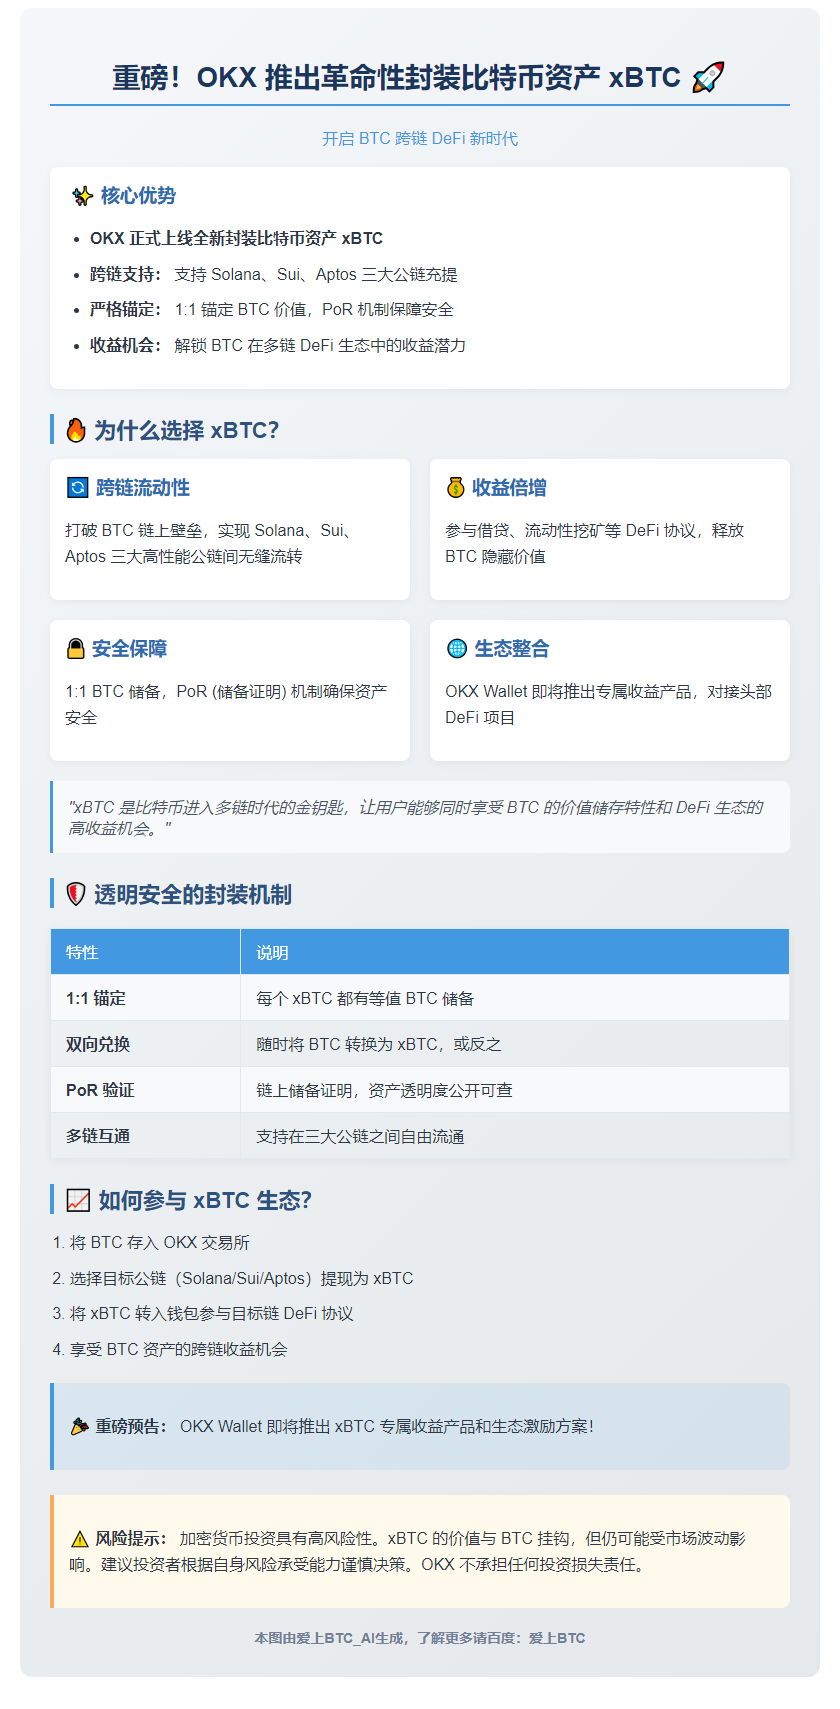Click subtitle 开启 BTC 跨链 DeFi 新时代
Viewport: 840px width, 1709px height.
coord(420,138)
